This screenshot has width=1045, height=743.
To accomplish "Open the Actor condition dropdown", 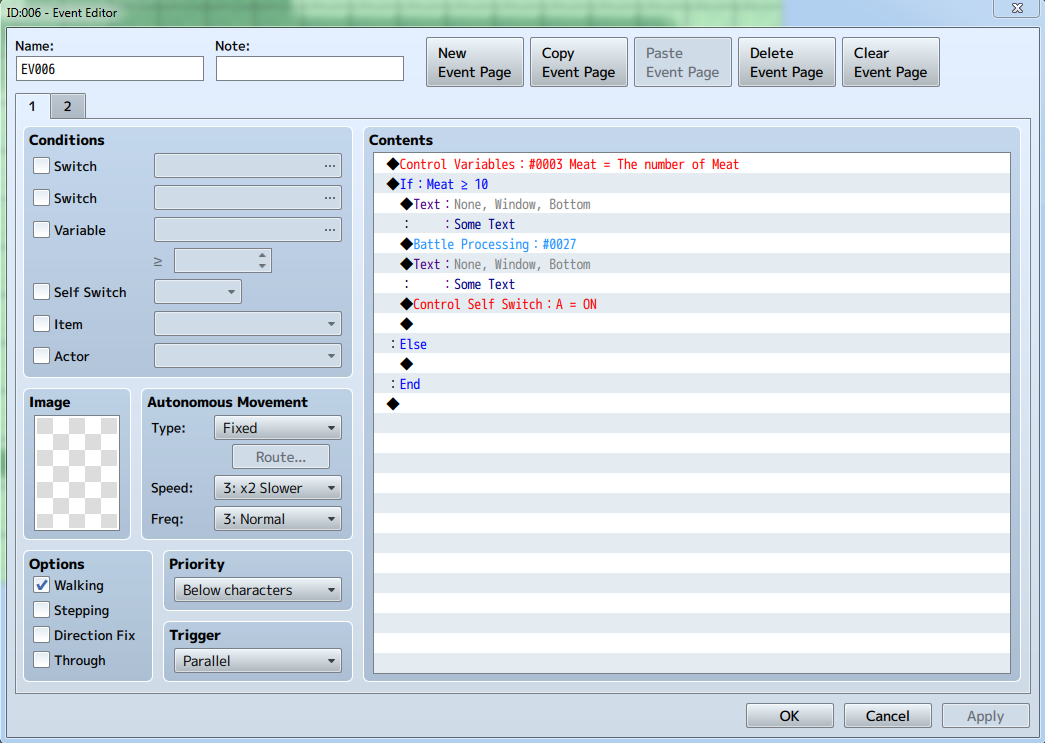I will click(x=248, y=356).
